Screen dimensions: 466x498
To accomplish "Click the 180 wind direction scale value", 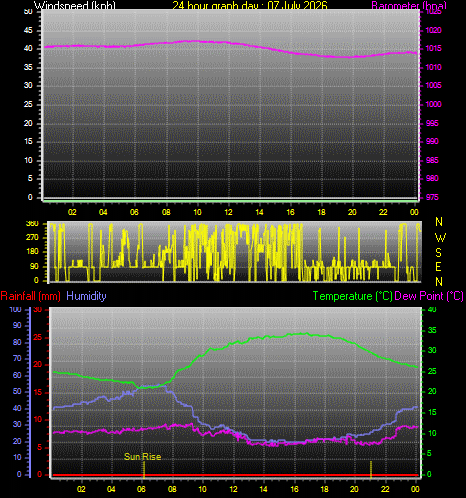I will tap(32, 251).
